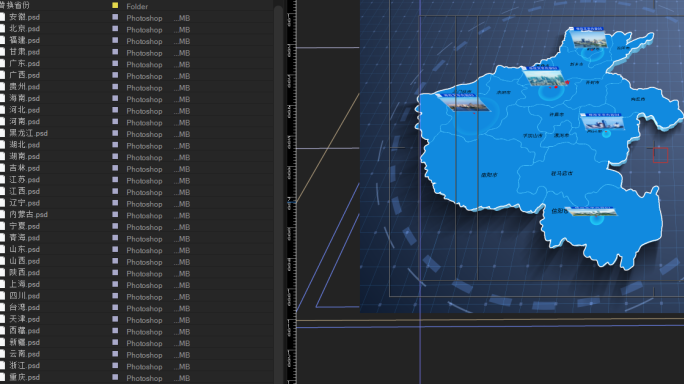Click the vertical ruler beside the viewport

(291, 192)
